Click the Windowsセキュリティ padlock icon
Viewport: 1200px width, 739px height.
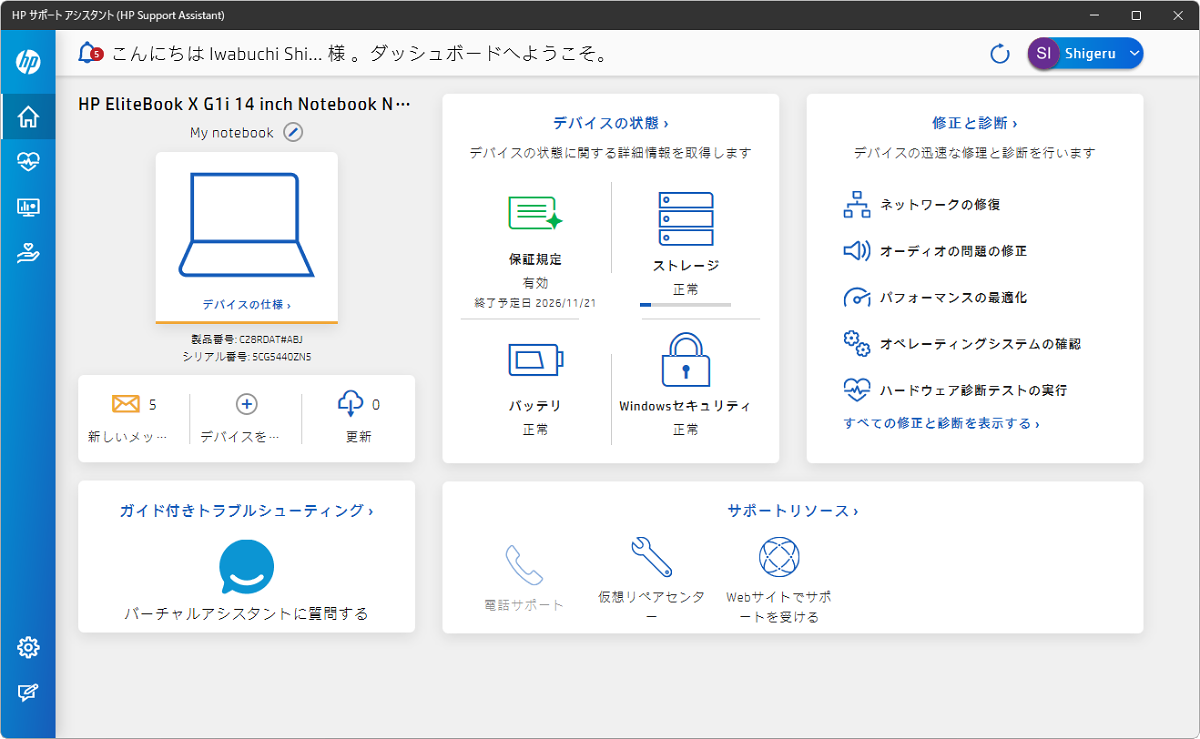coord(685,360)
